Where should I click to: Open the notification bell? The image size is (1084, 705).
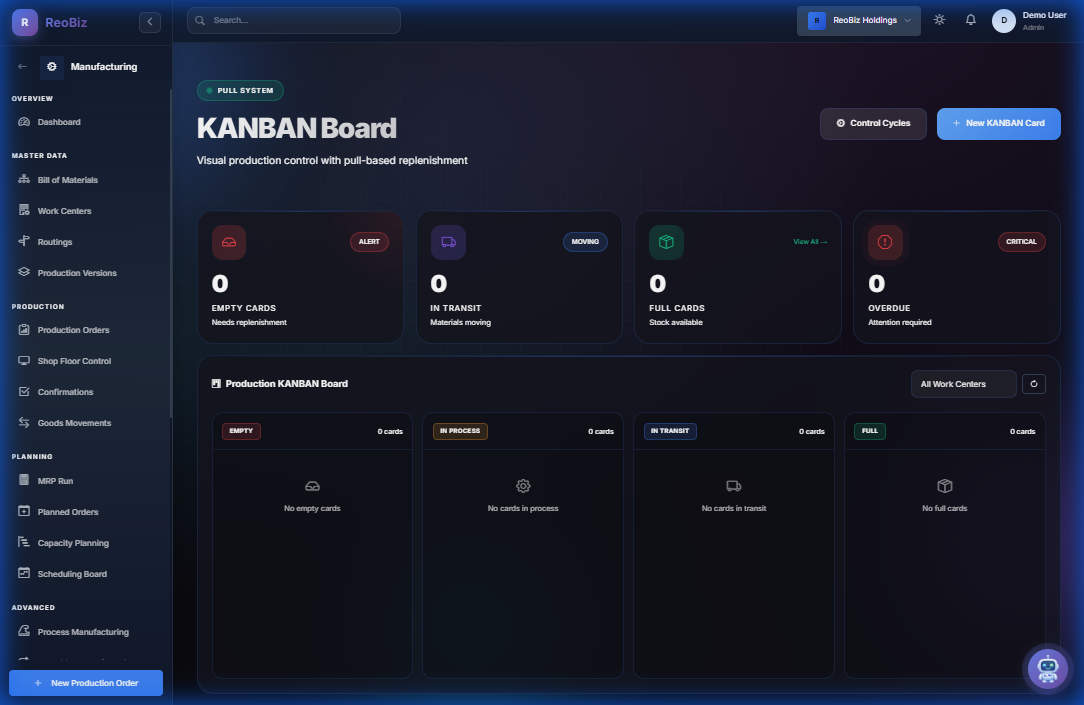(x=970, y=19)
